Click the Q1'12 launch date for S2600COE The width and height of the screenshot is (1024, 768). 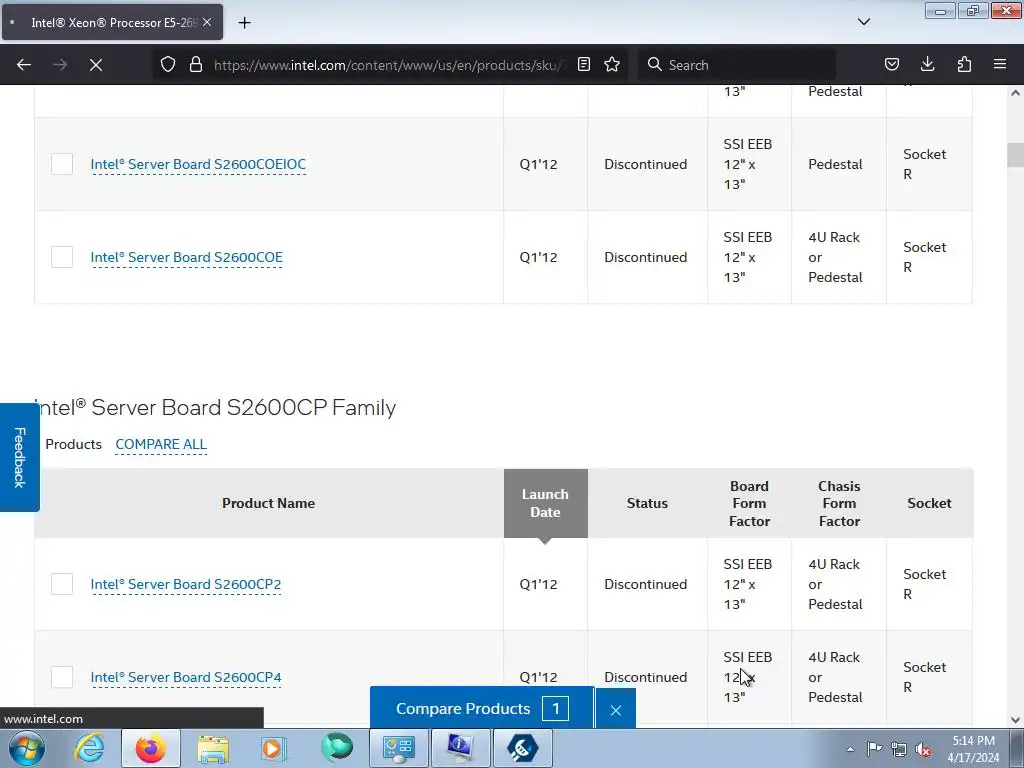538,257
